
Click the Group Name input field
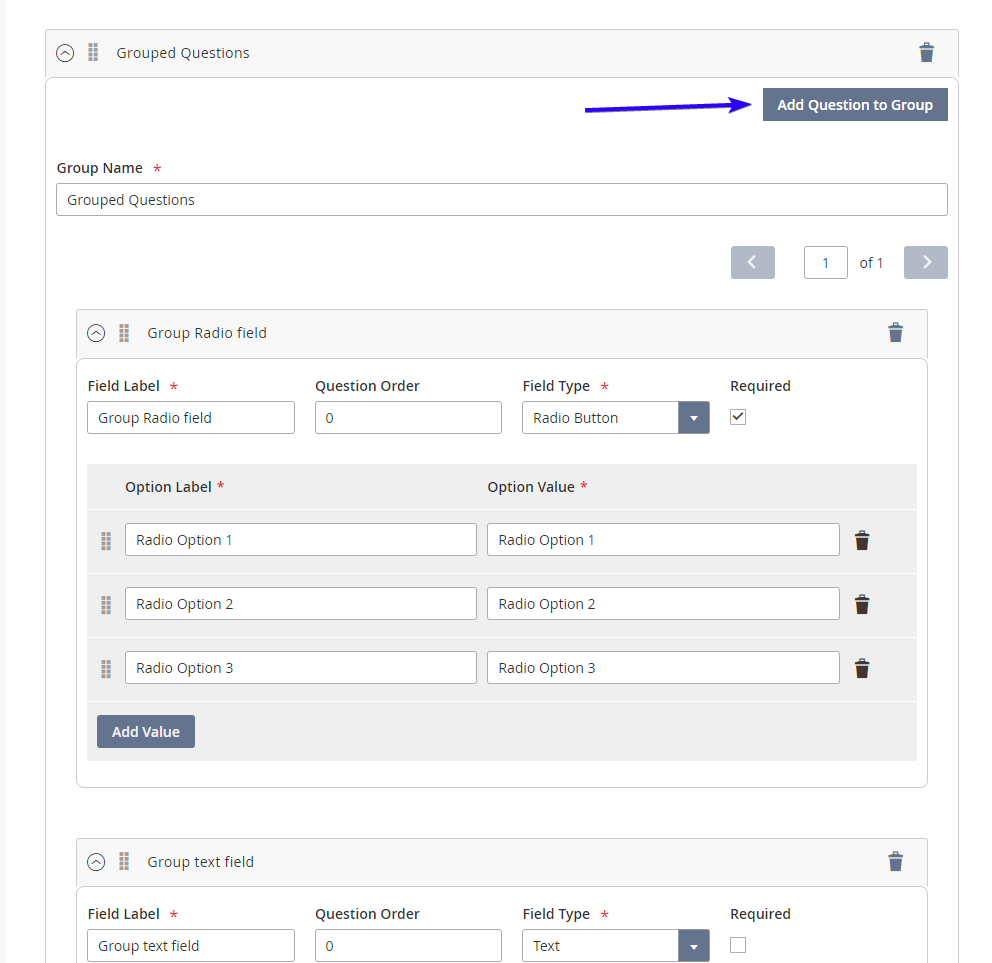501,200
